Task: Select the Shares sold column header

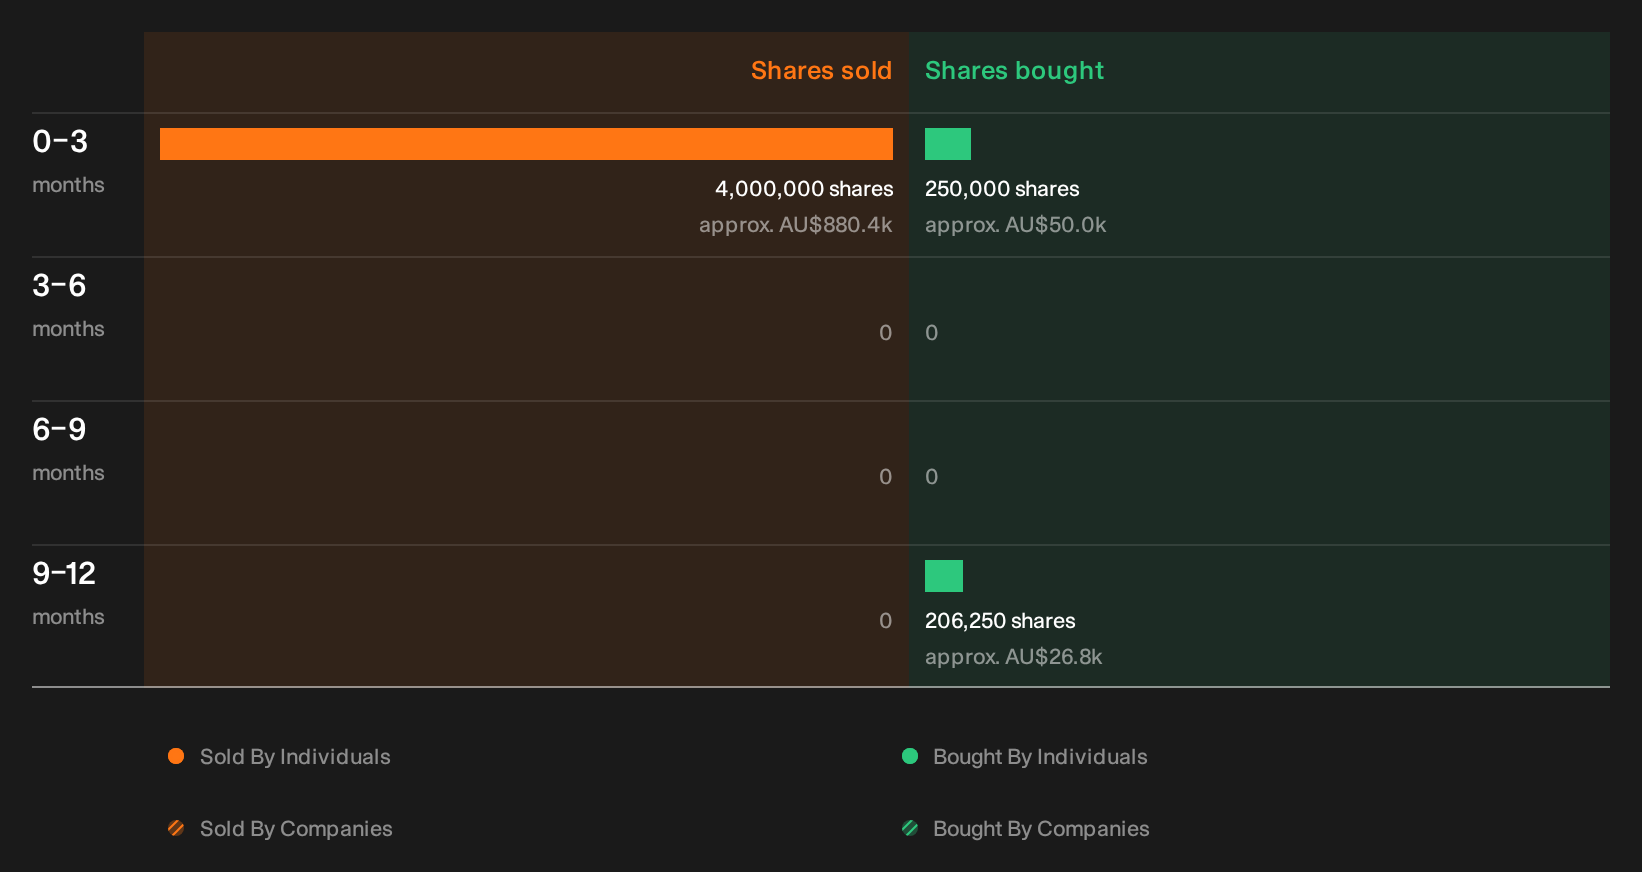Action: pos(821,71)
